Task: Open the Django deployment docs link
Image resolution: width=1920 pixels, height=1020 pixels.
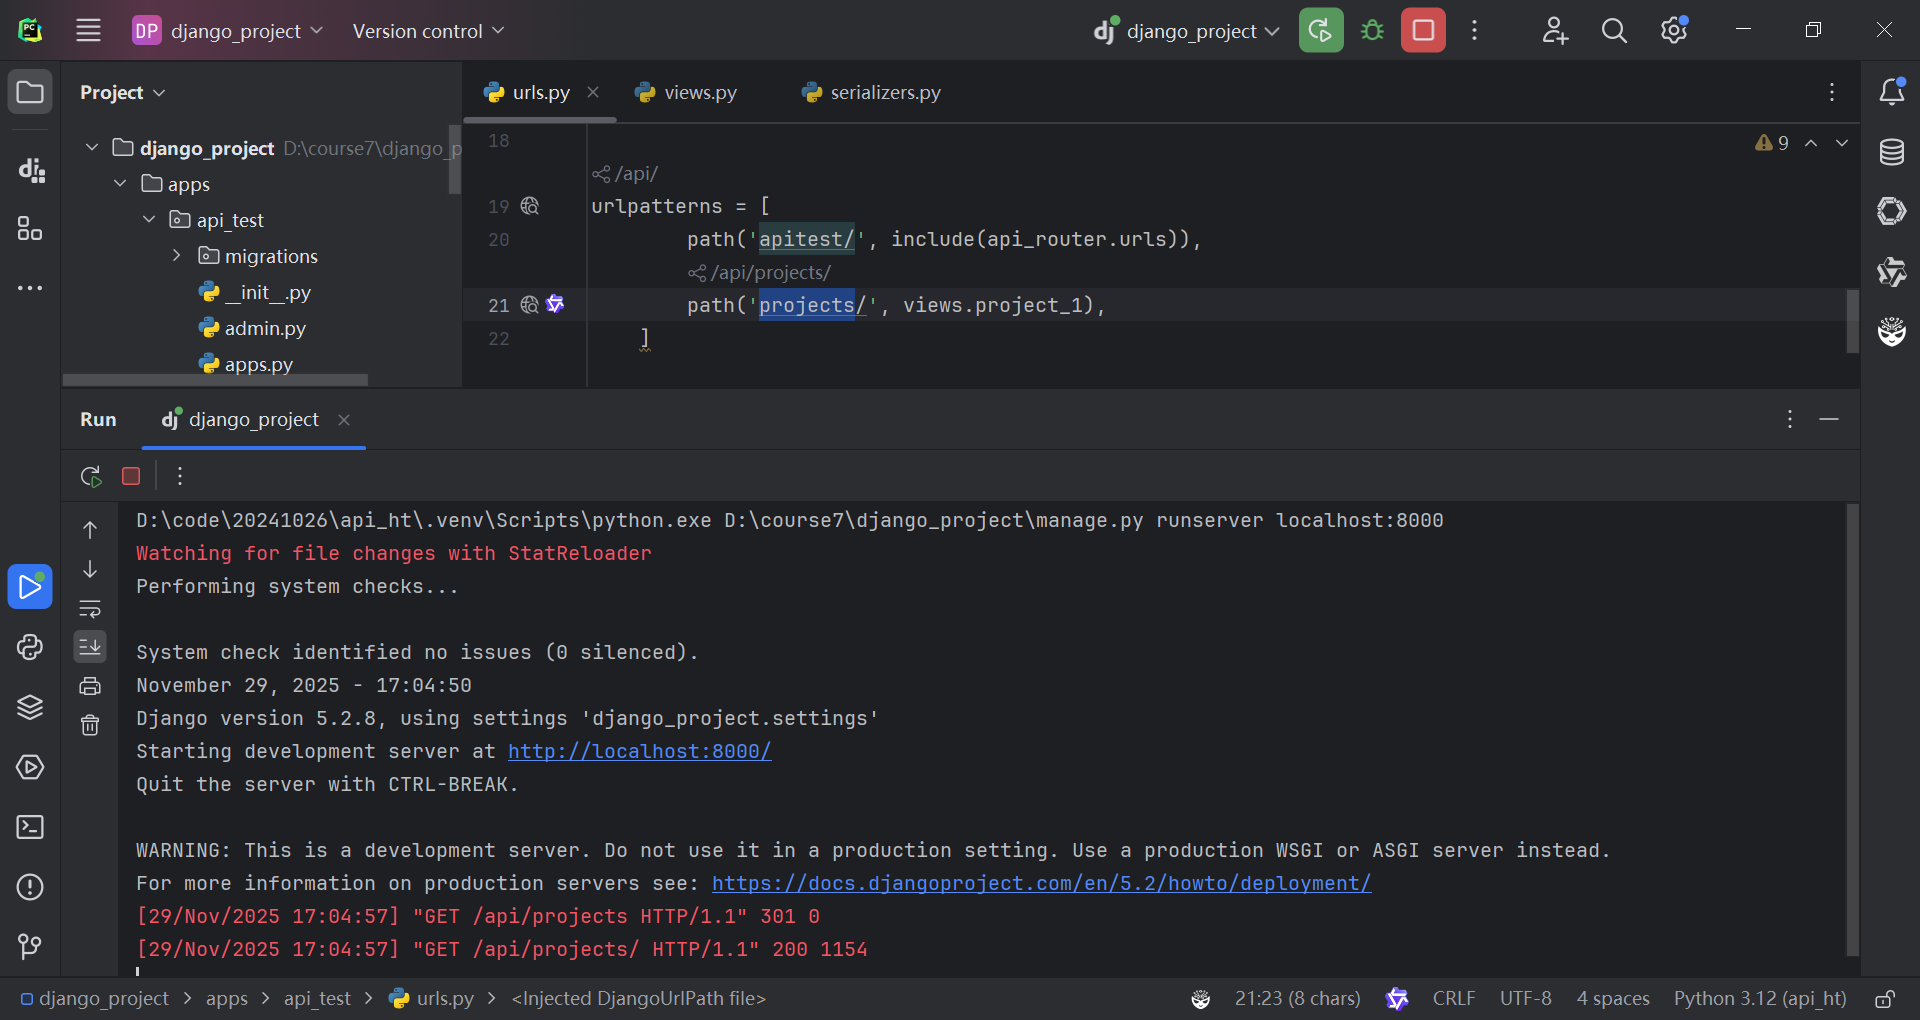Action: click(1042, 883)
